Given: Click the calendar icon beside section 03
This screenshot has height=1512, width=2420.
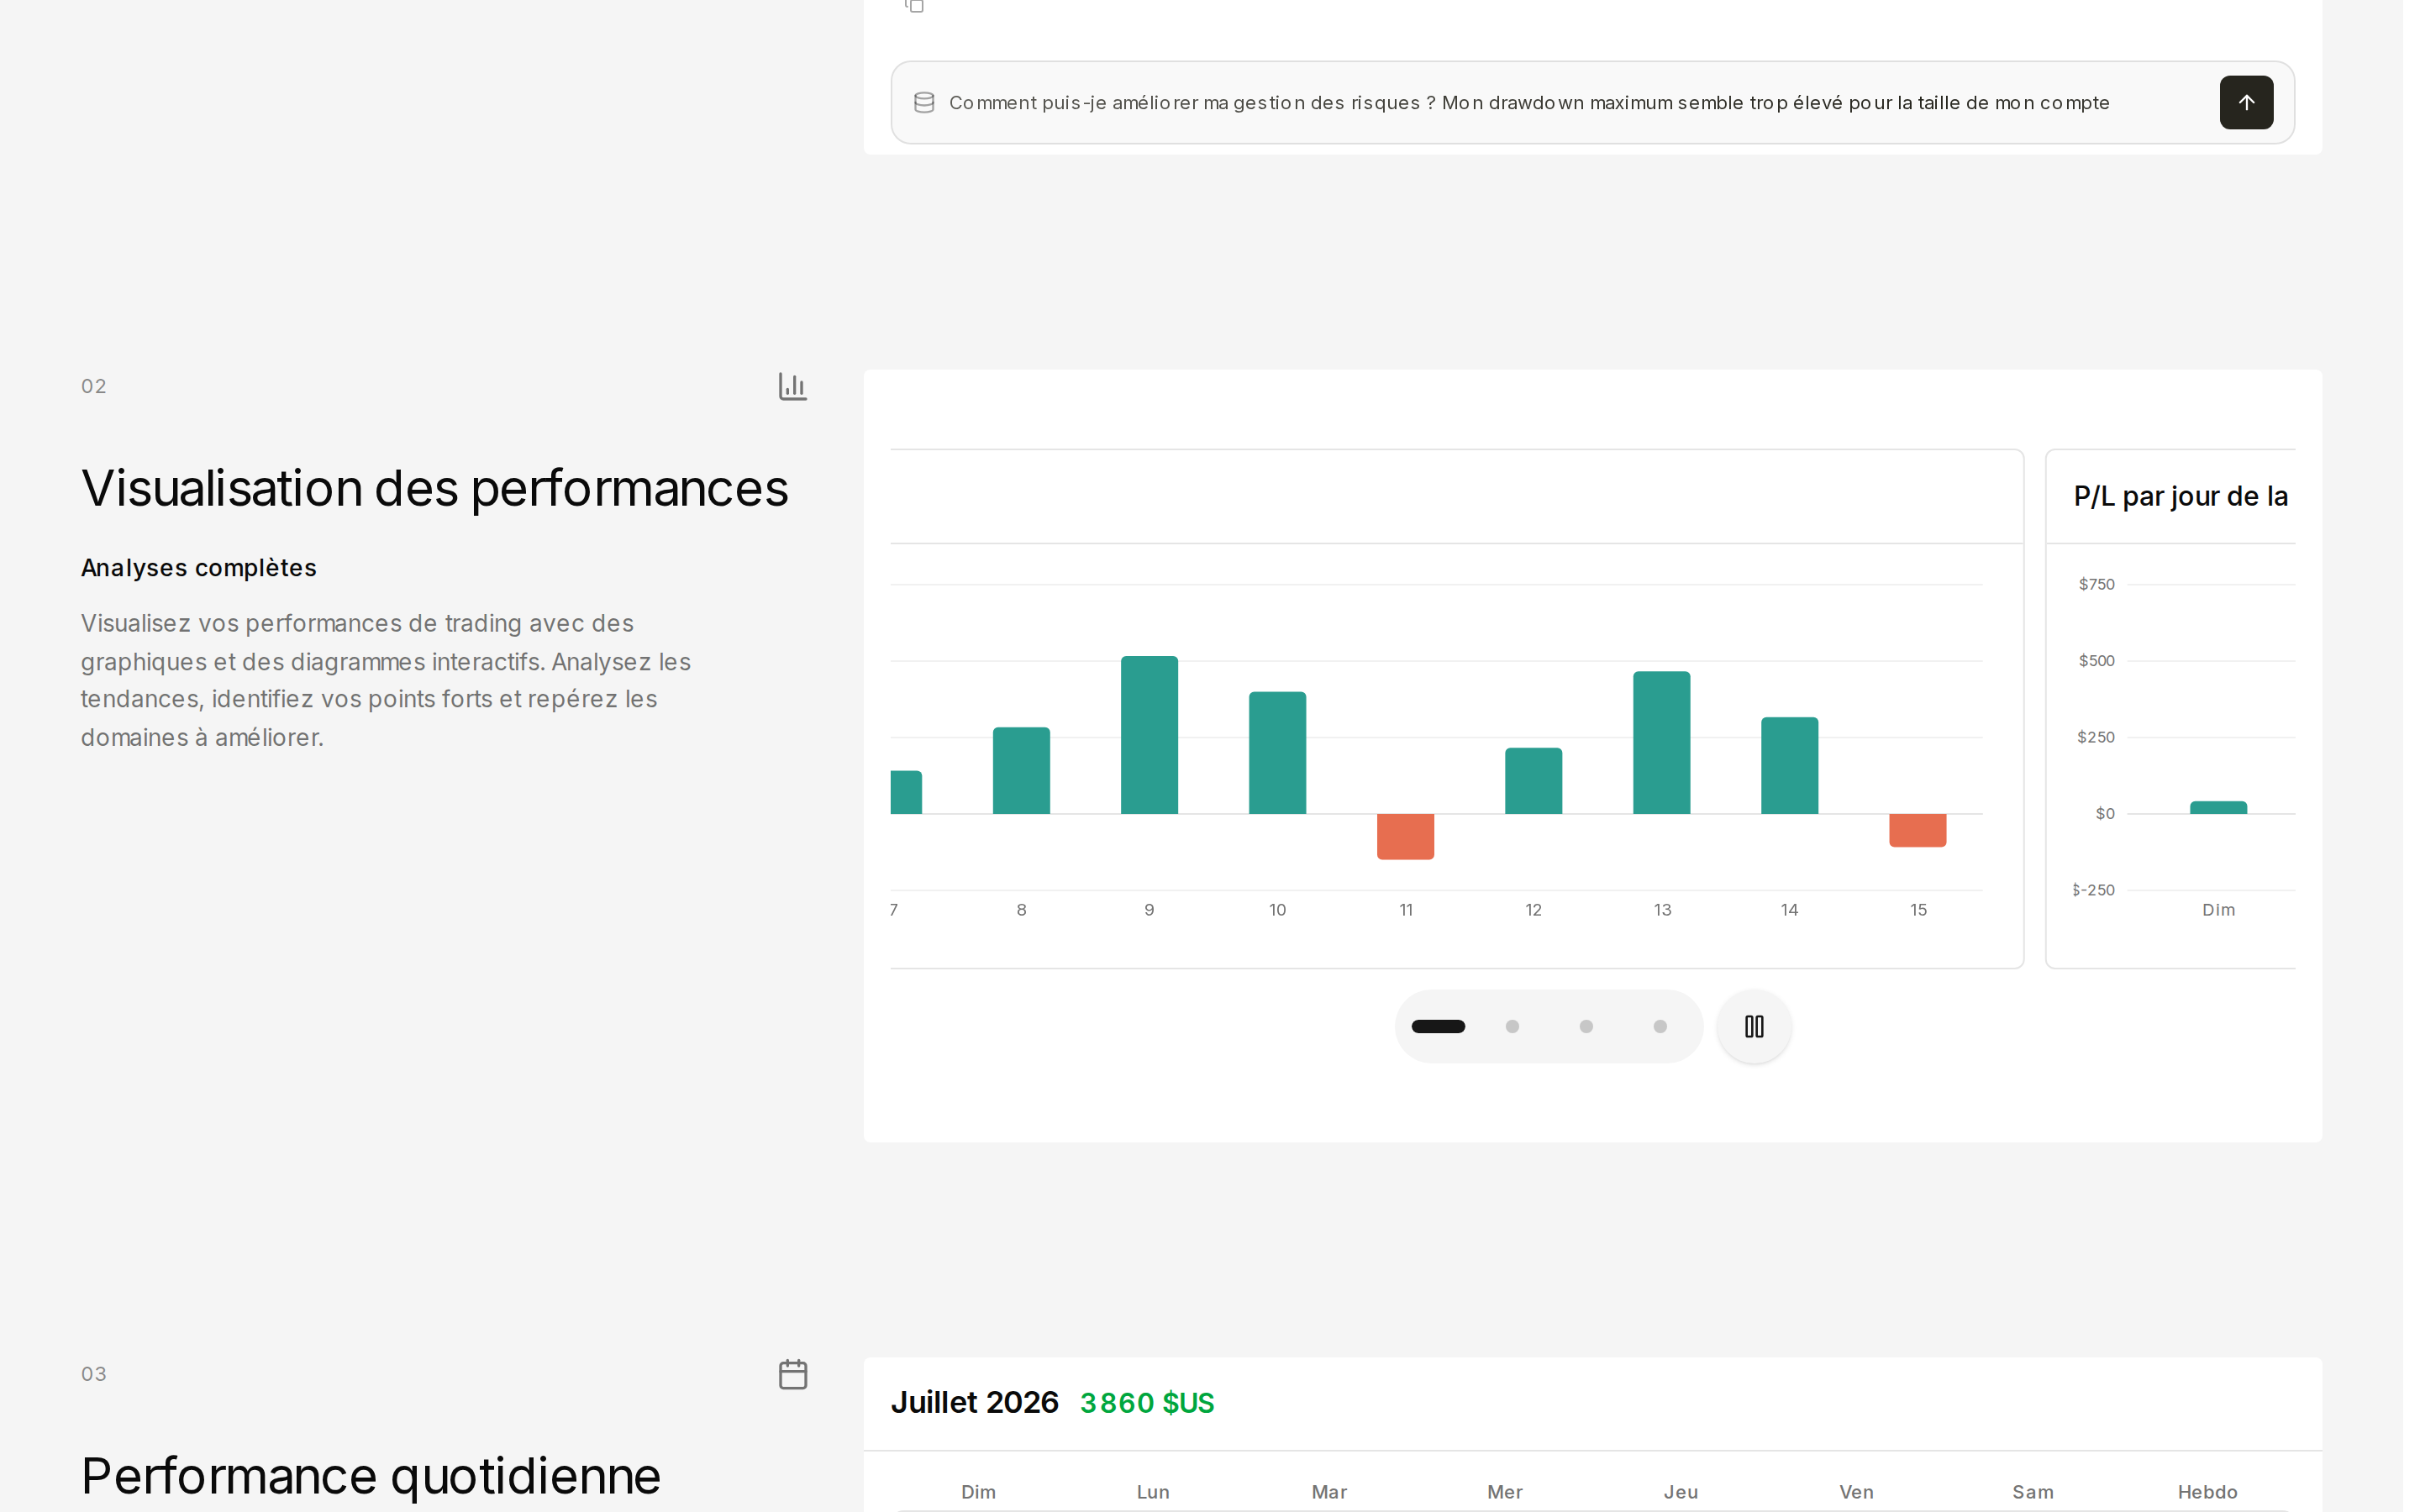Looking at the screenshot, I should click(792, 1374).
